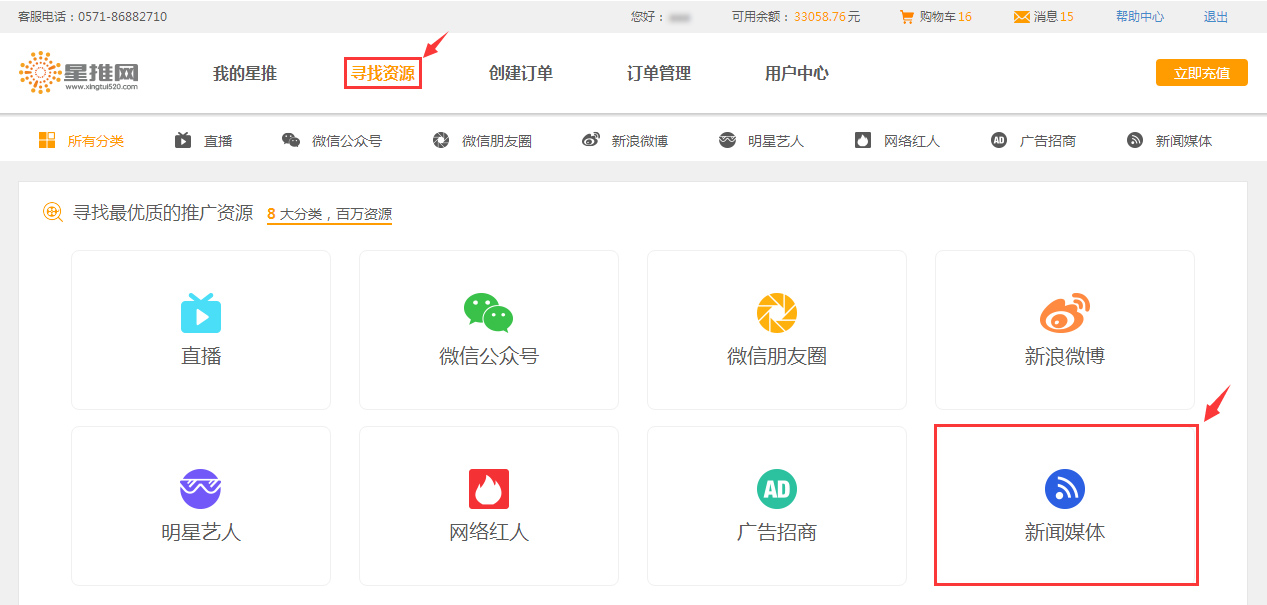This screenshot has width=1267, height=605.
Task: Click the 明星艺人 card label text
Action: (201, 533)
